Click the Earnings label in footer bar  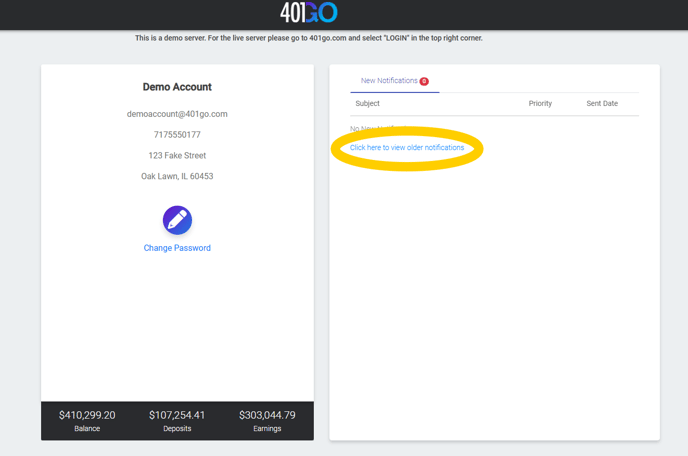(267, 429)
